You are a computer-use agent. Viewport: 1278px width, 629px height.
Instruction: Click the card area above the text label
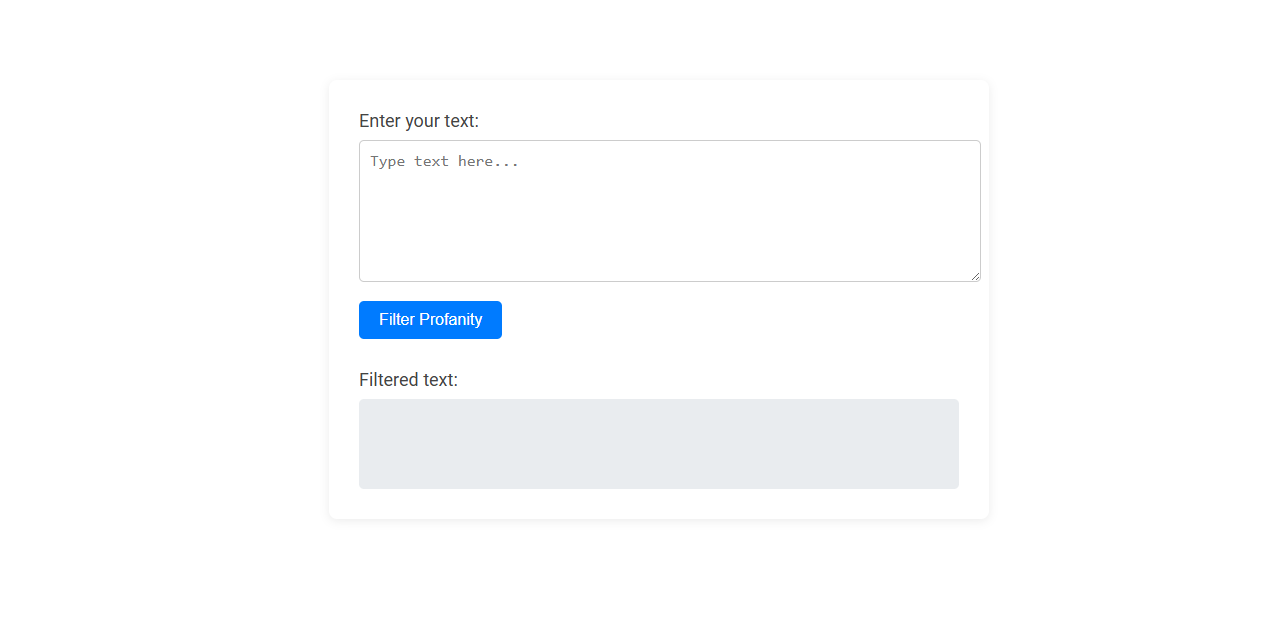(x=660, y=98)
